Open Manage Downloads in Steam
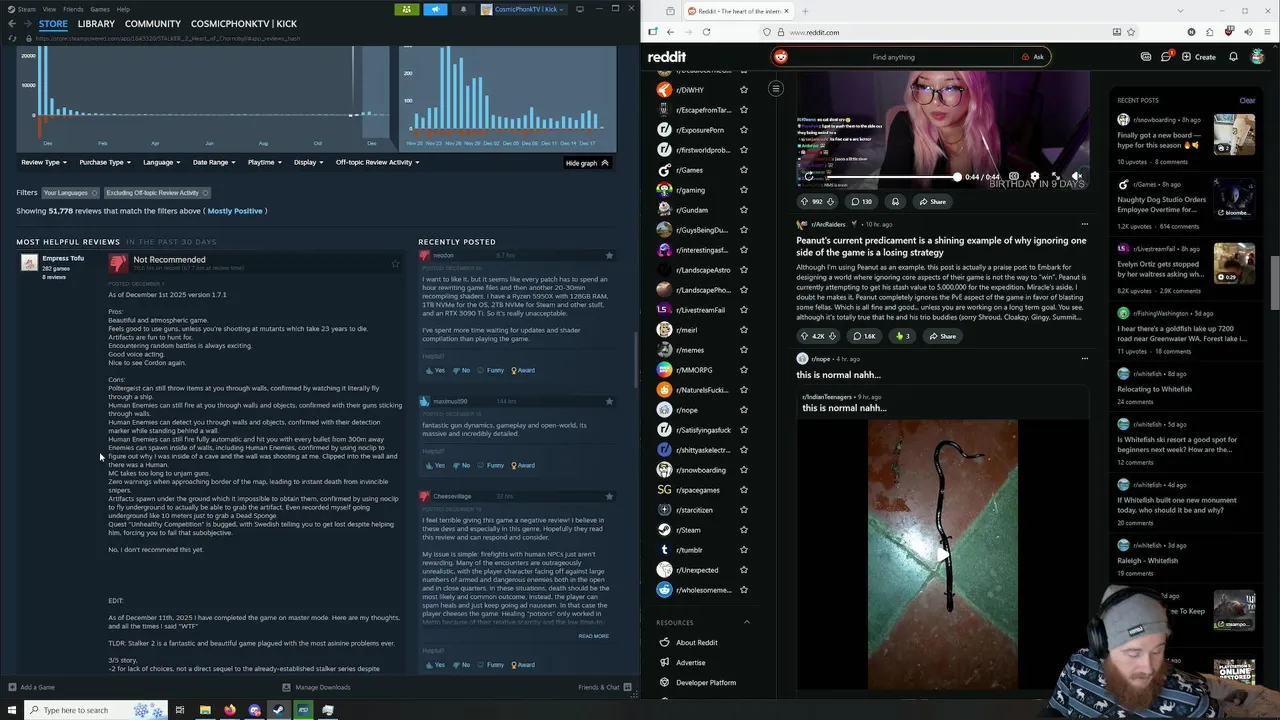The width and height of the screenshot is (1280, 720). [x=316, y=687]
